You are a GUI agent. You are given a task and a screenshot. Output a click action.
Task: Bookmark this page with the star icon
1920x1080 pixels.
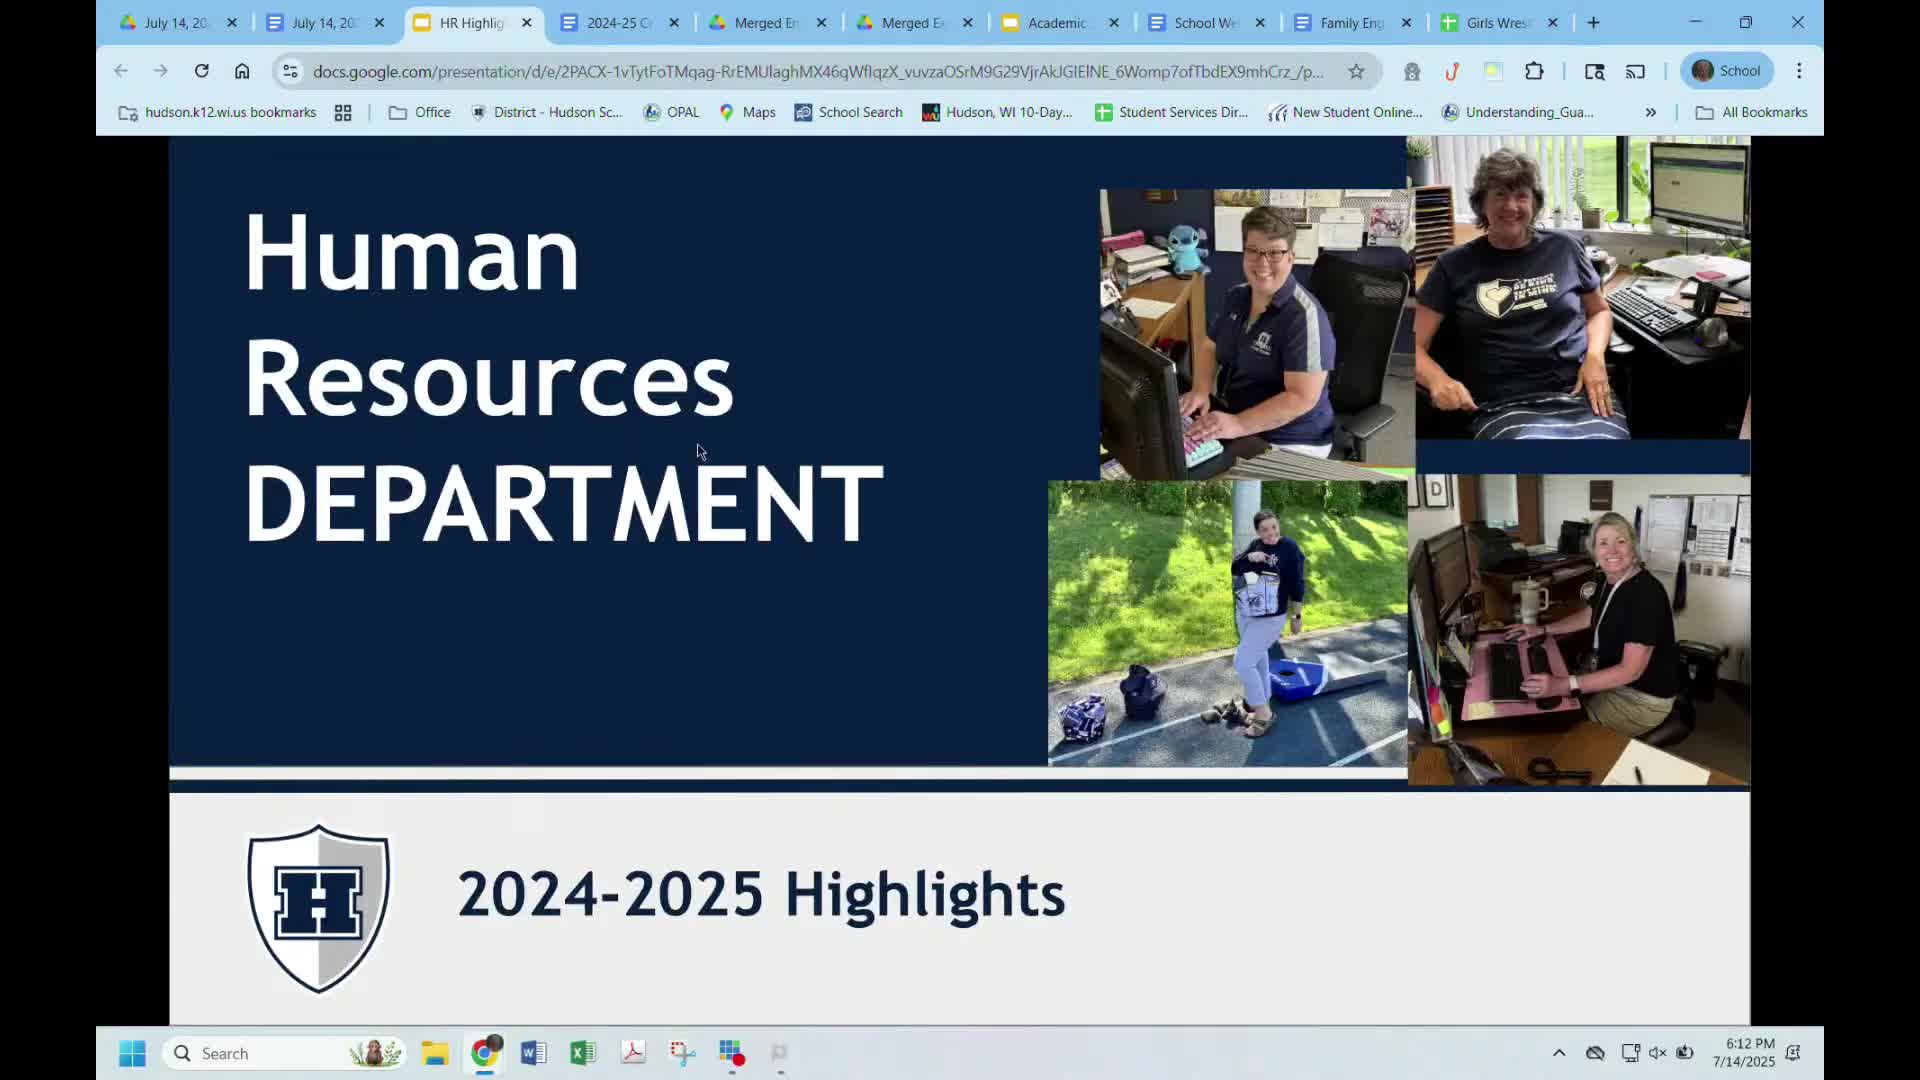1356,71
